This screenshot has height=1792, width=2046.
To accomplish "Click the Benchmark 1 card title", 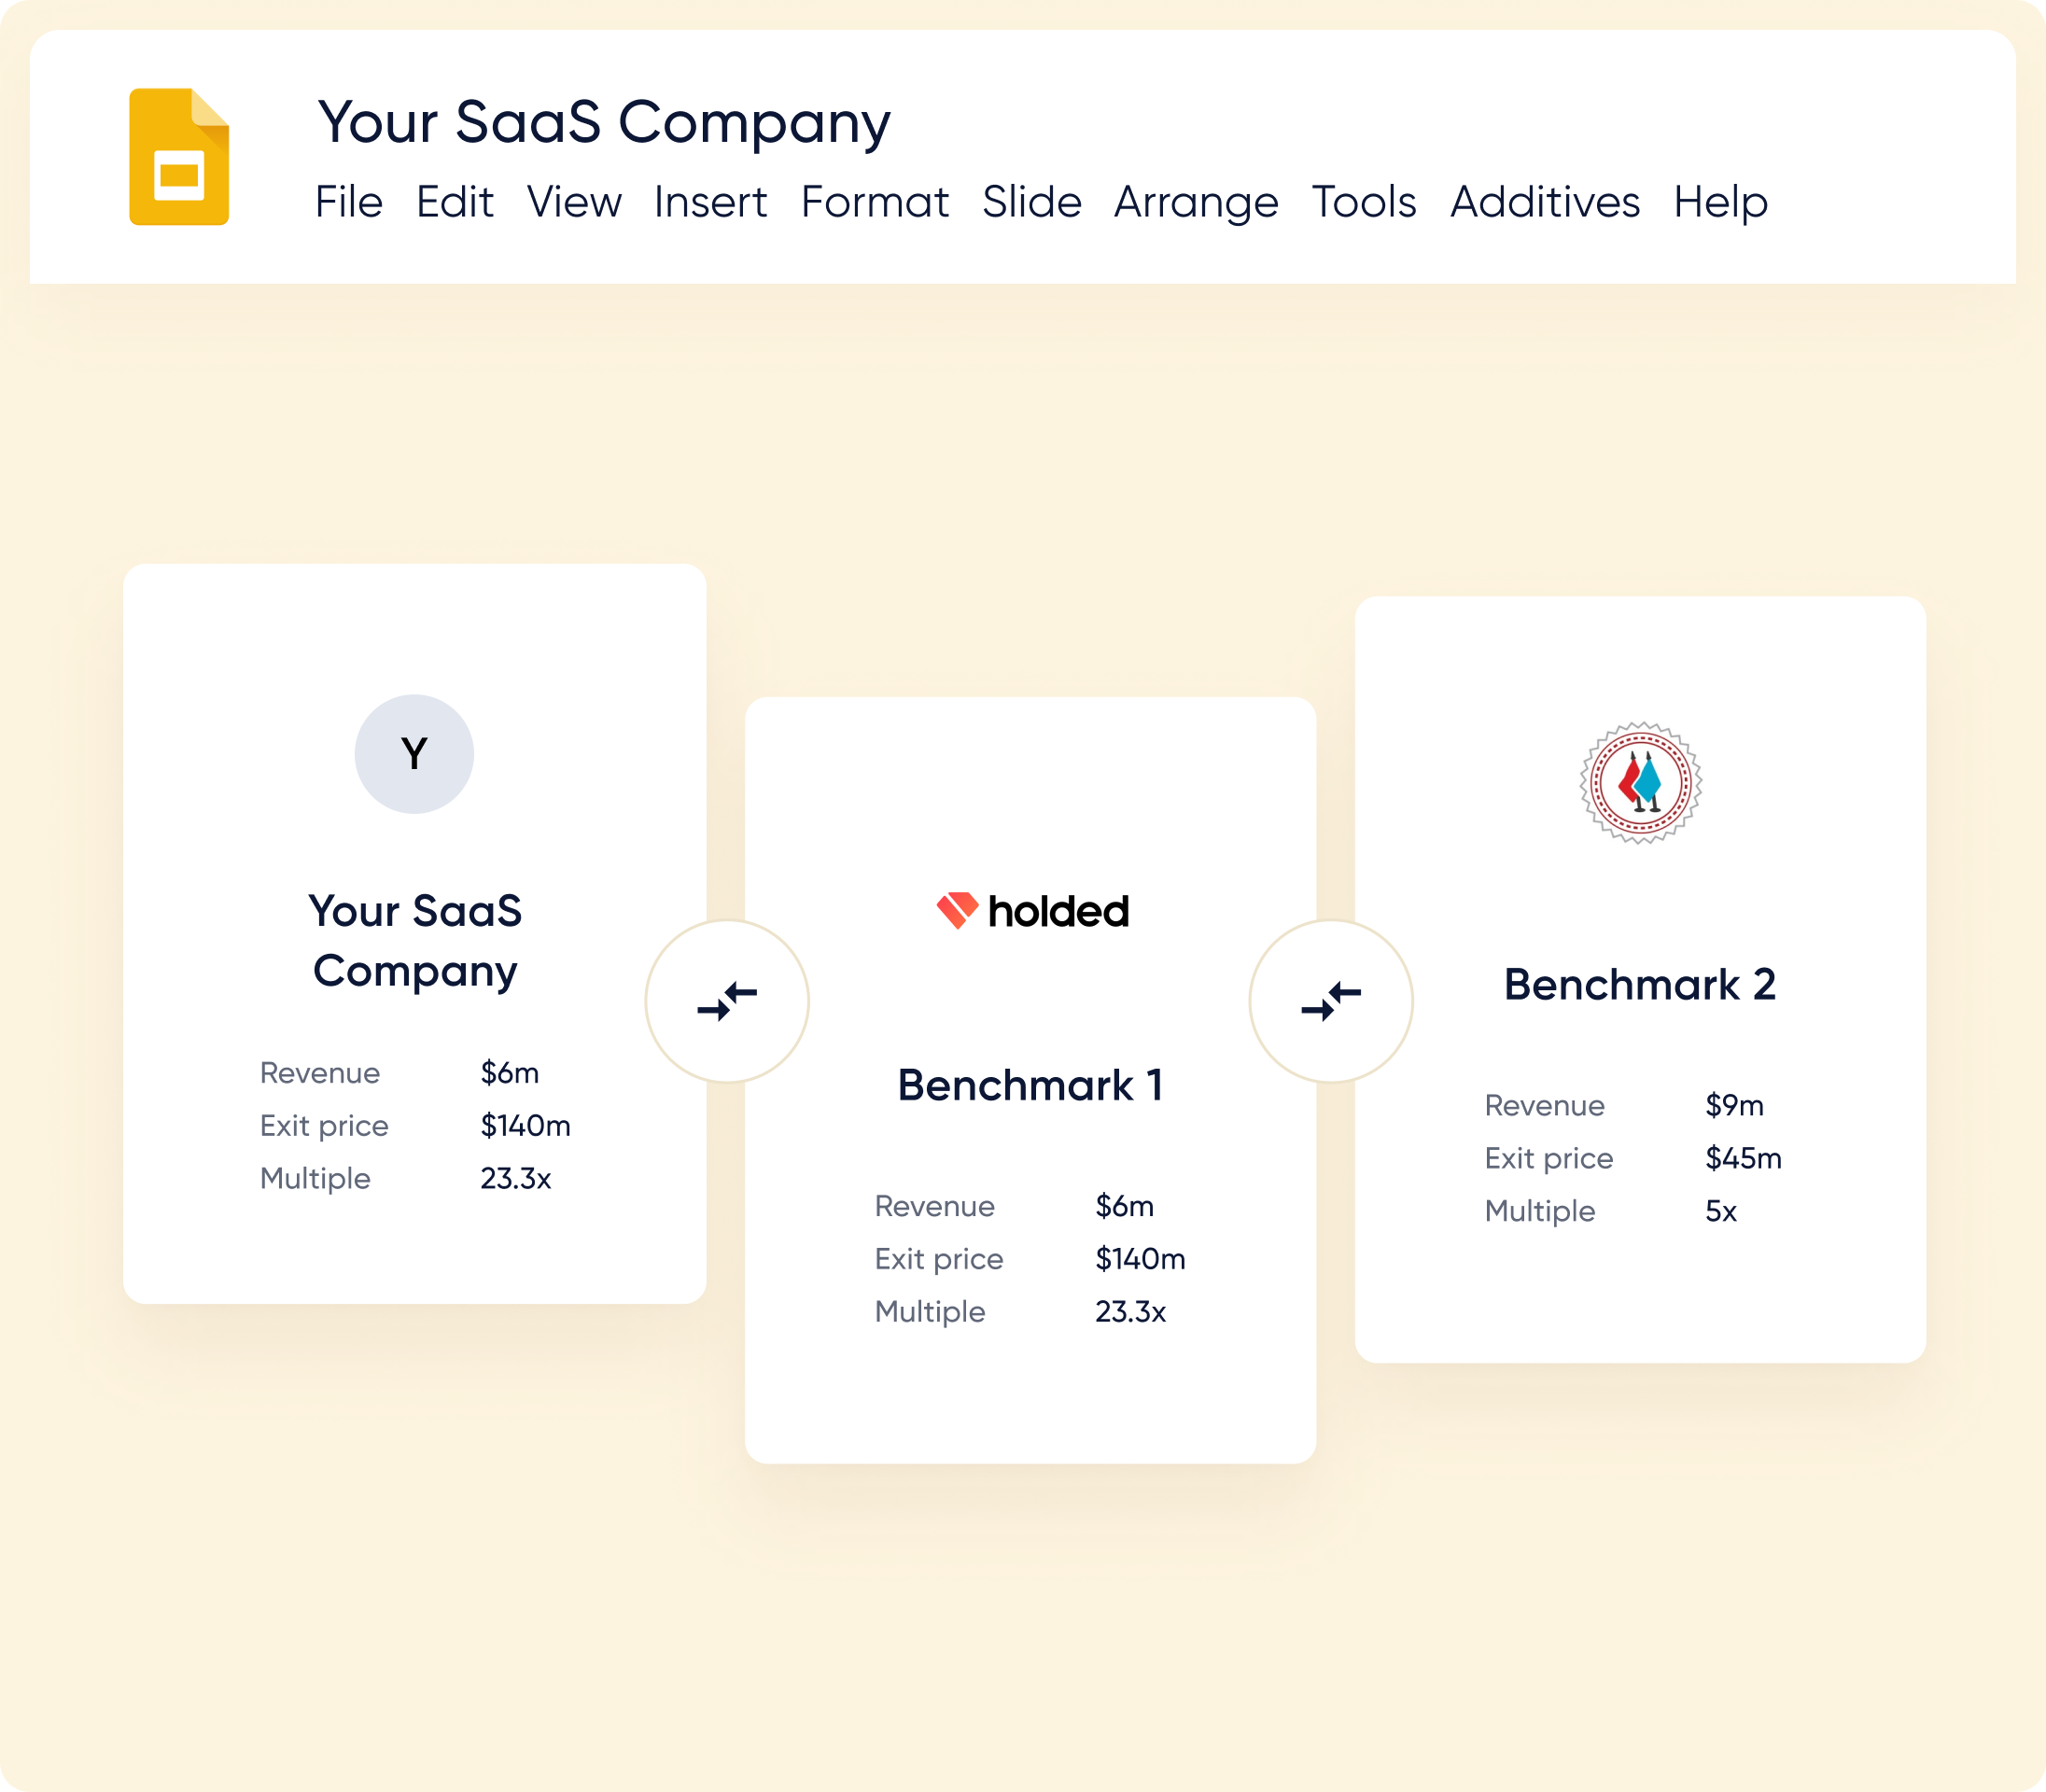I will (1031, 1083).
